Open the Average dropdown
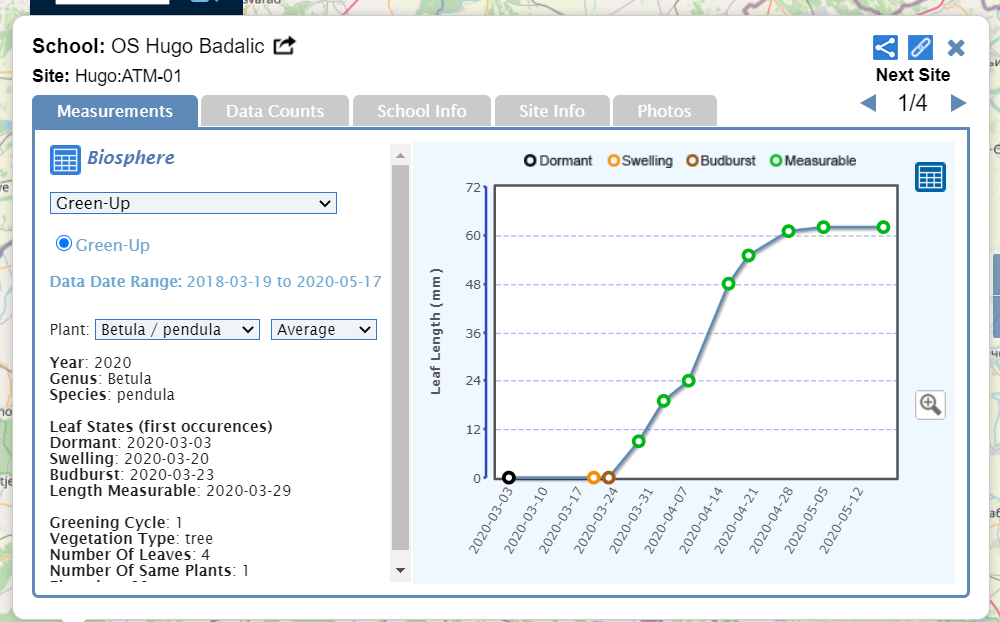1000x622 pixels. pos(323,330)
